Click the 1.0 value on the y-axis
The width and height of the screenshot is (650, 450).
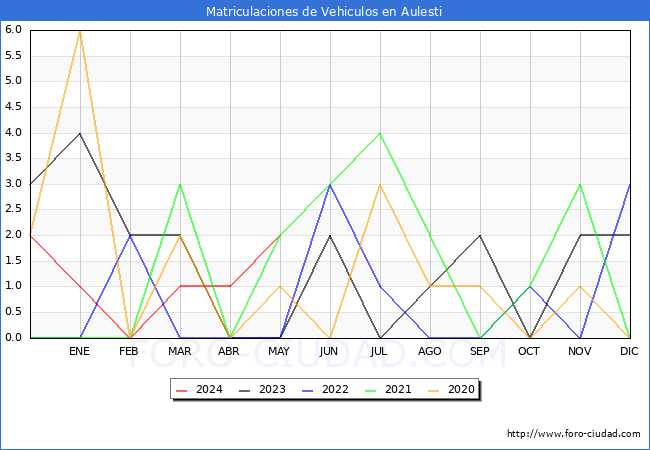click(x=13, y=286)
